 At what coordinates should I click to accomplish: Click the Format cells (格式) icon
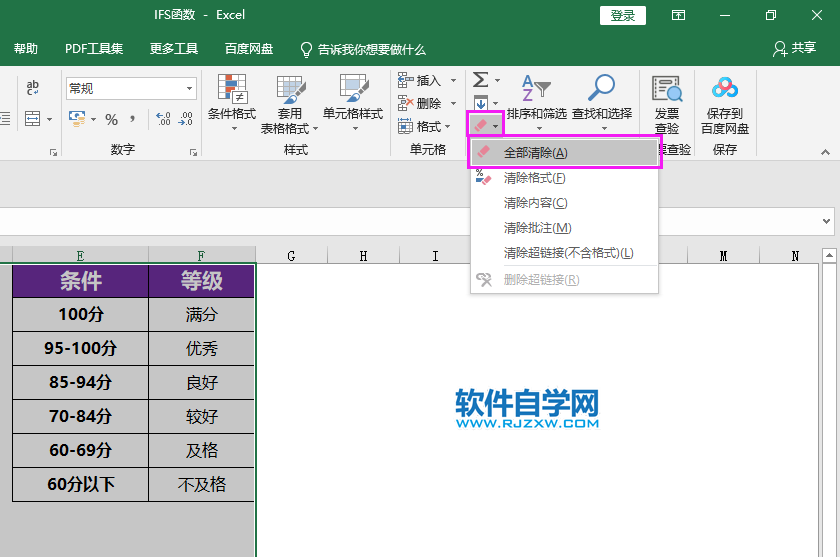(406, 126)
